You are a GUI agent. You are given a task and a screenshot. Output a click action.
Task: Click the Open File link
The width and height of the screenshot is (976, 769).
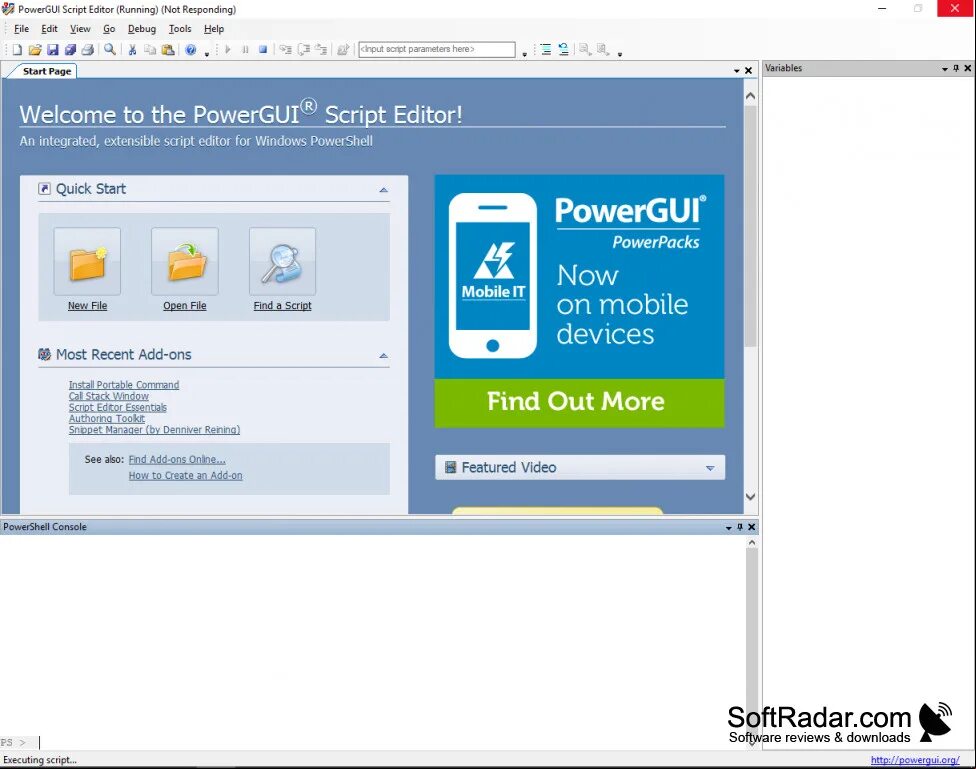(185, 306)
